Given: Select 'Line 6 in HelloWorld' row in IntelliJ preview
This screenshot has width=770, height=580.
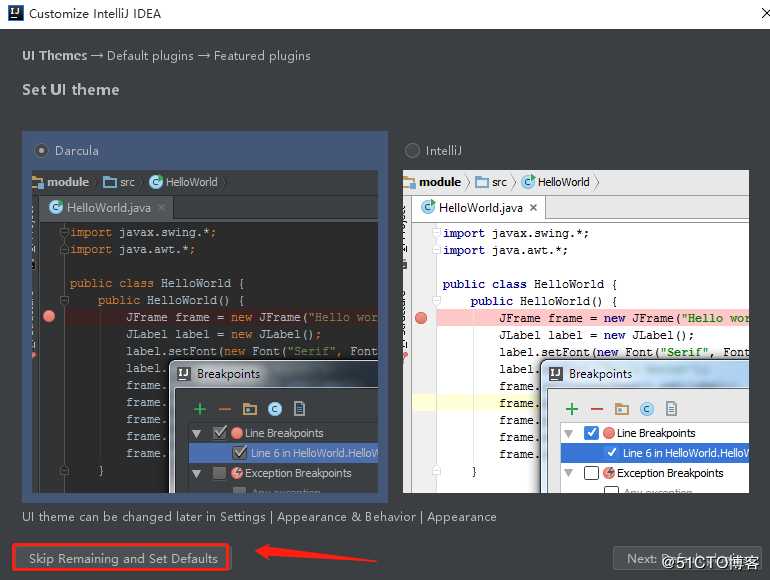Looking at the screenshot, I should coord(655,453).
